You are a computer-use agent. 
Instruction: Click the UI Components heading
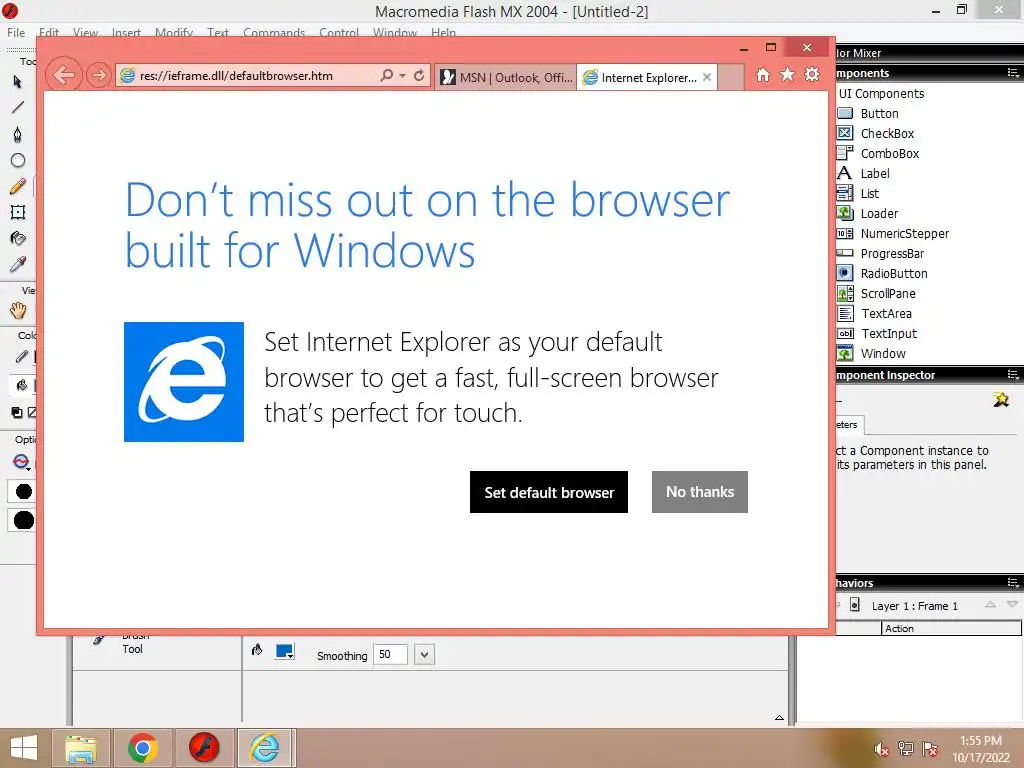[881, 93]
